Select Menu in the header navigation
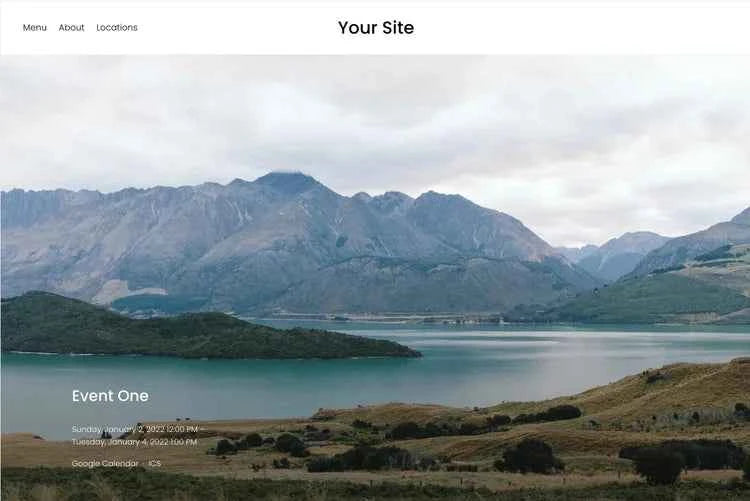The height and width of the screenshot is (501, 750). pos(34,28)
